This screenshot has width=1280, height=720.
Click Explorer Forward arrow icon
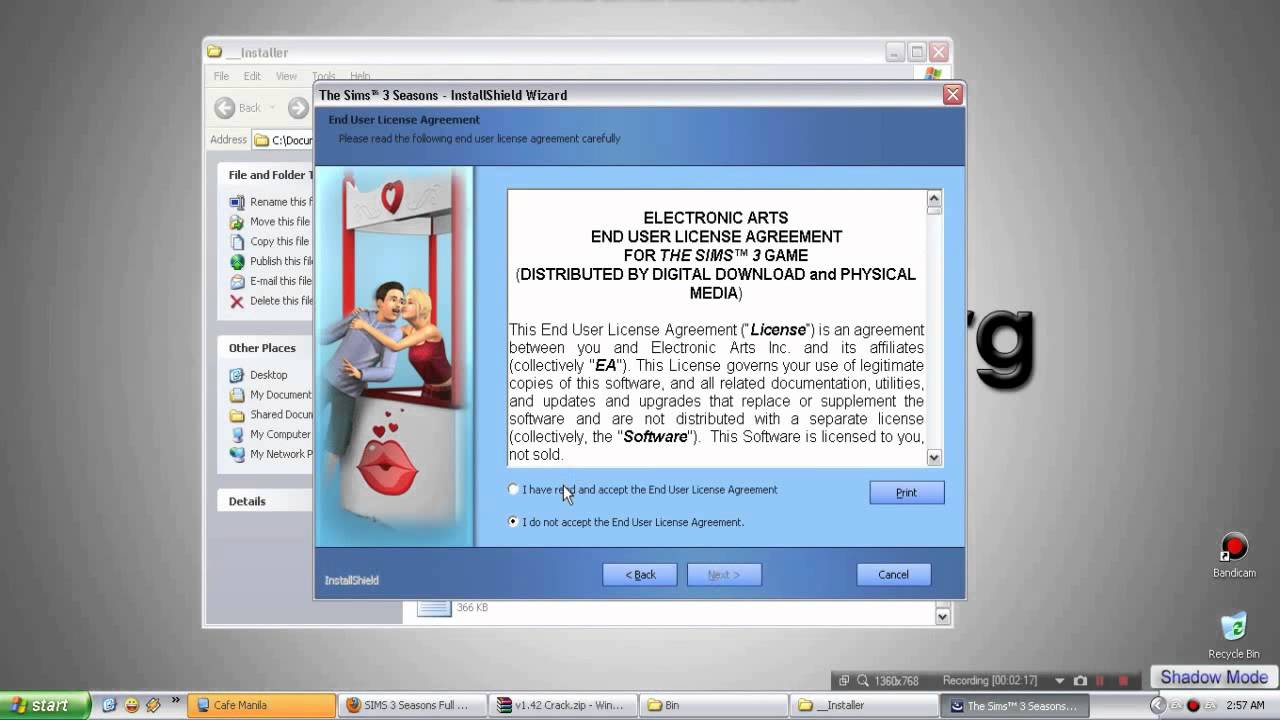click(298, 108)
